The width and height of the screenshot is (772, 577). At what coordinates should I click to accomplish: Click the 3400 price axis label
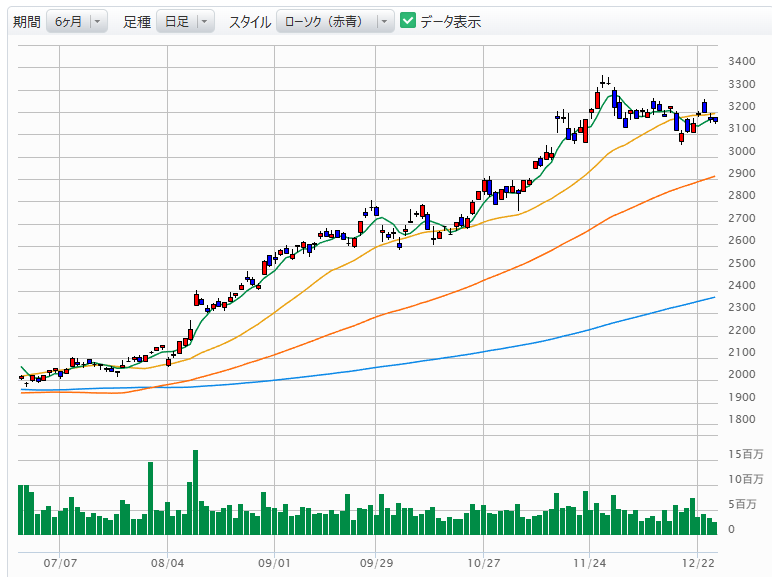[x=741, y=62]
